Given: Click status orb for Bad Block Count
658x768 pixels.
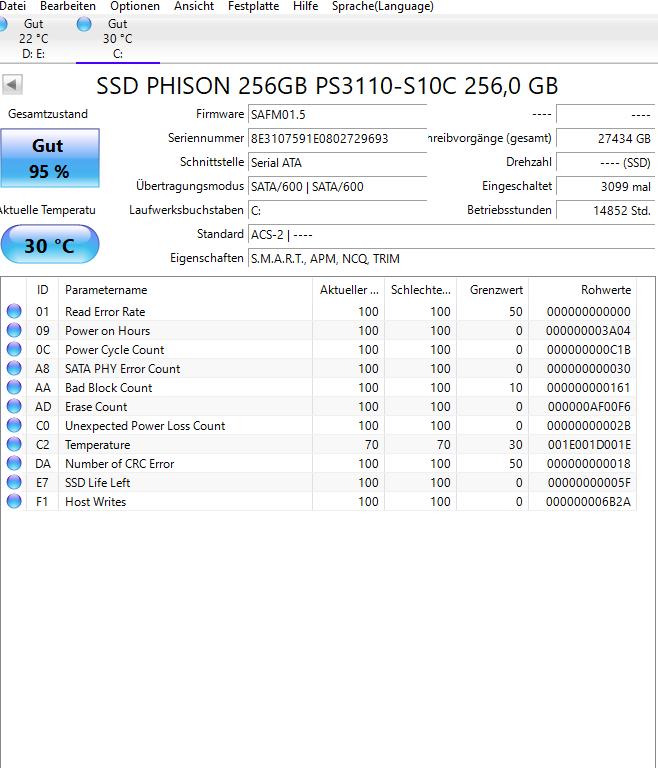Looking at the screenshot, I should [14, 387].
